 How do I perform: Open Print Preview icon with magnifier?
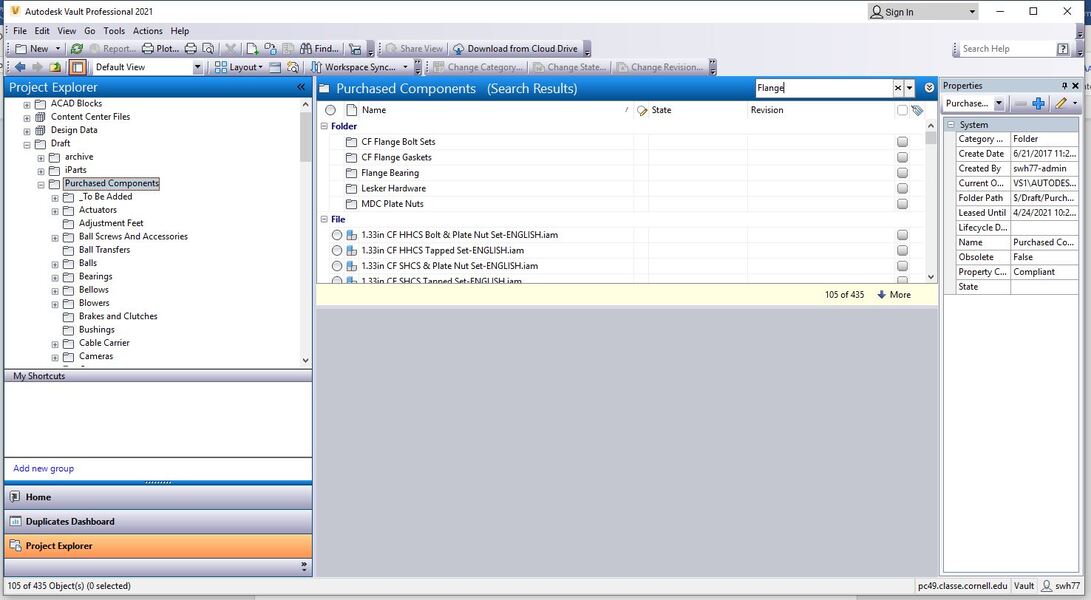(208, 49)
